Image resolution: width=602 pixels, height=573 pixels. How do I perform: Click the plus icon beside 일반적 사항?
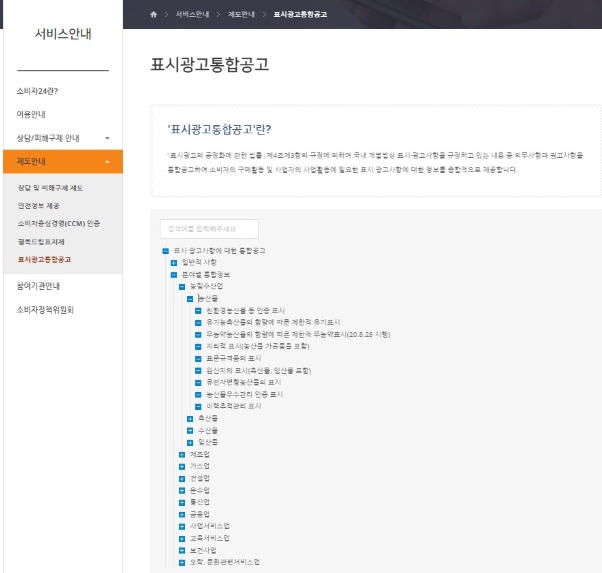(x=173, y=262)
